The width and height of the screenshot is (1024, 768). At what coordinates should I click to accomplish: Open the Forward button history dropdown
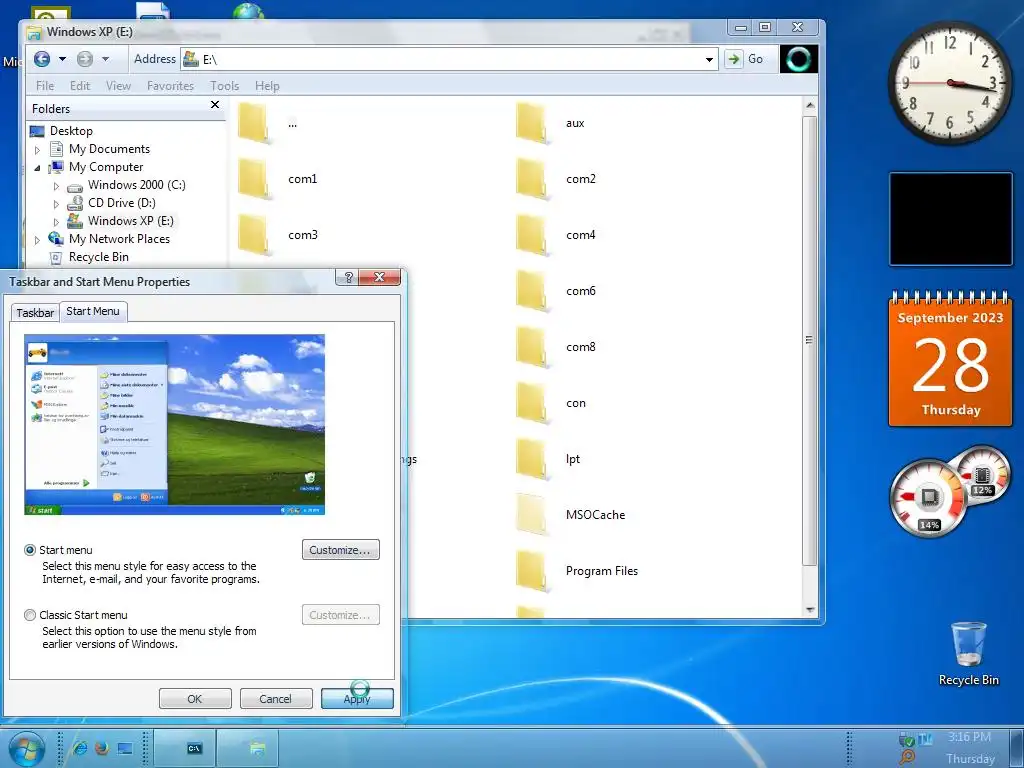(105, 59)
